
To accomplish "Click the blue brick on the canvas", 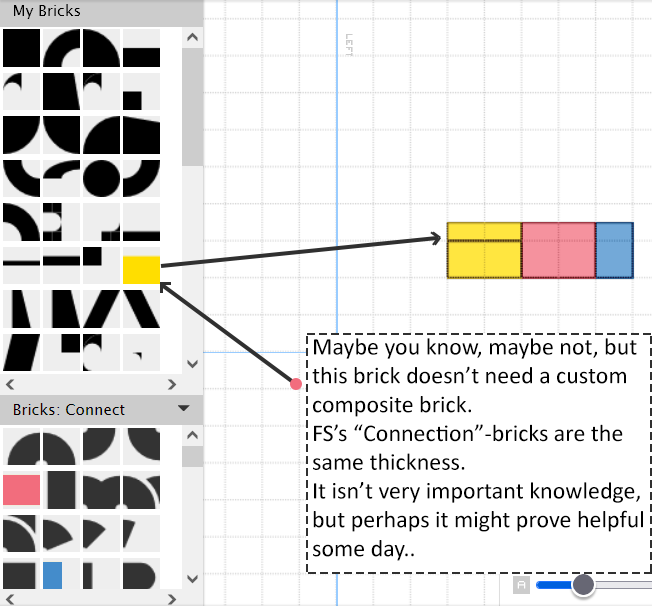I will (614, 250).
